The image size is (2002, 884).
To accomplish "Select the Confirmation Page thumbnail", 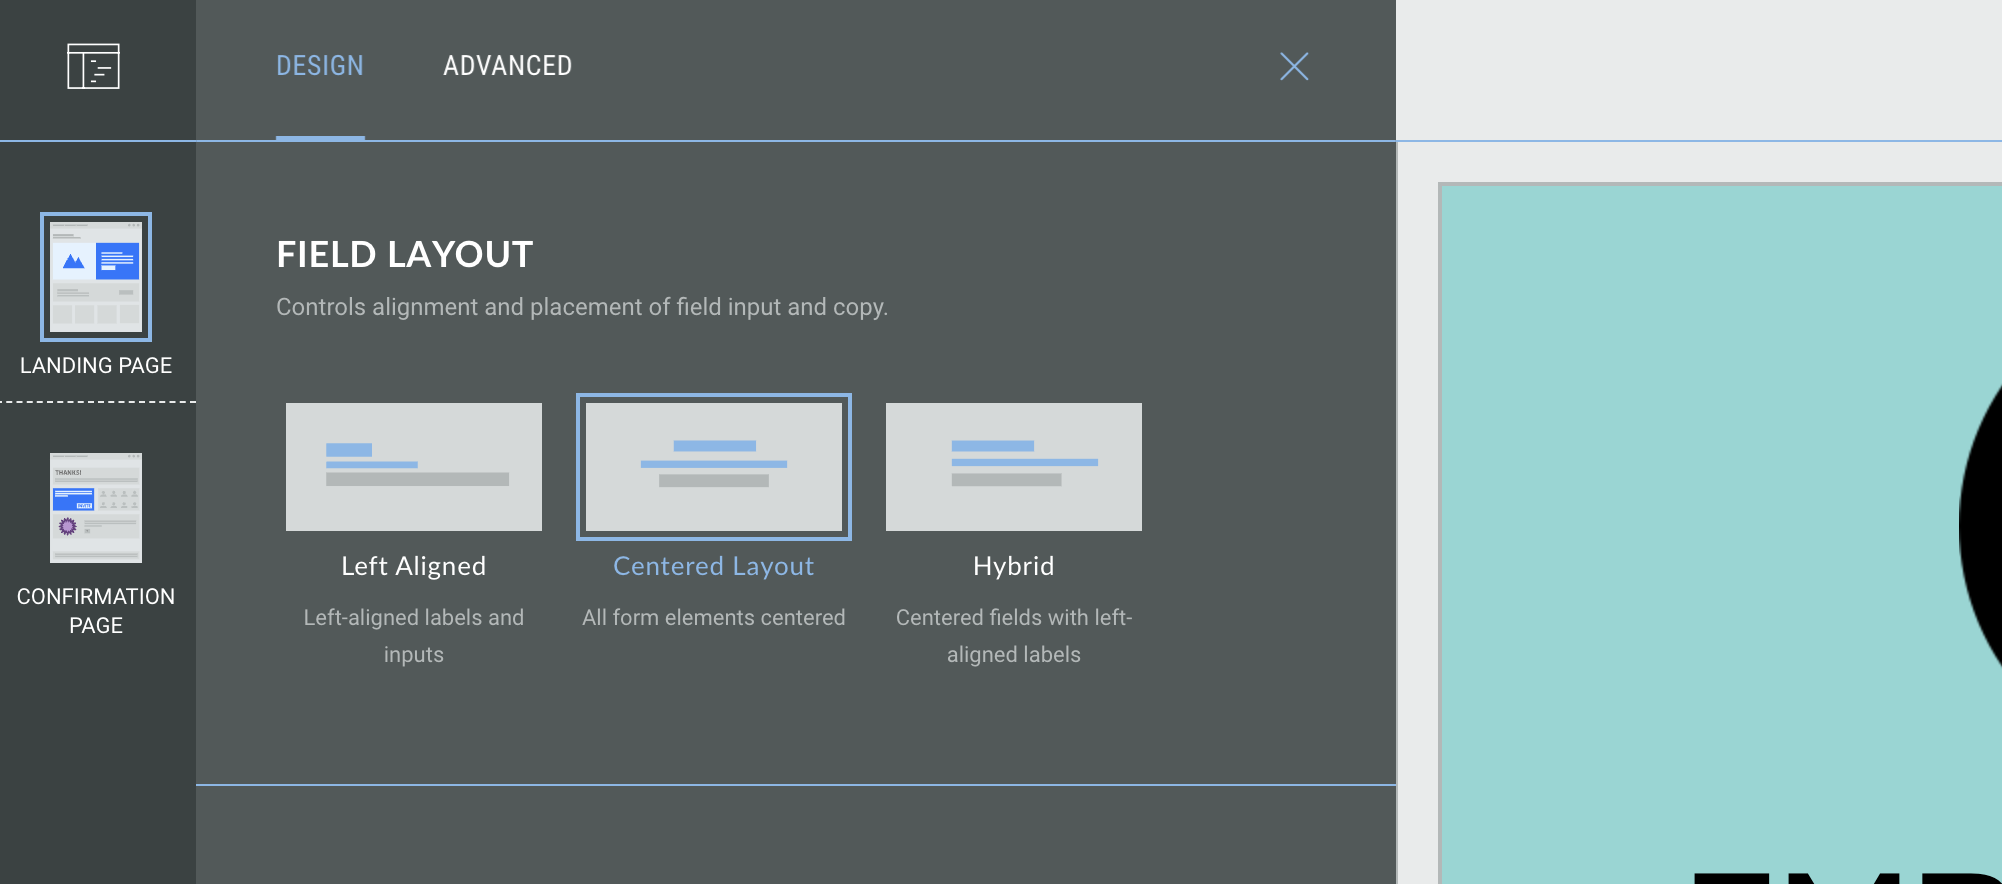I will click(96, 508).
